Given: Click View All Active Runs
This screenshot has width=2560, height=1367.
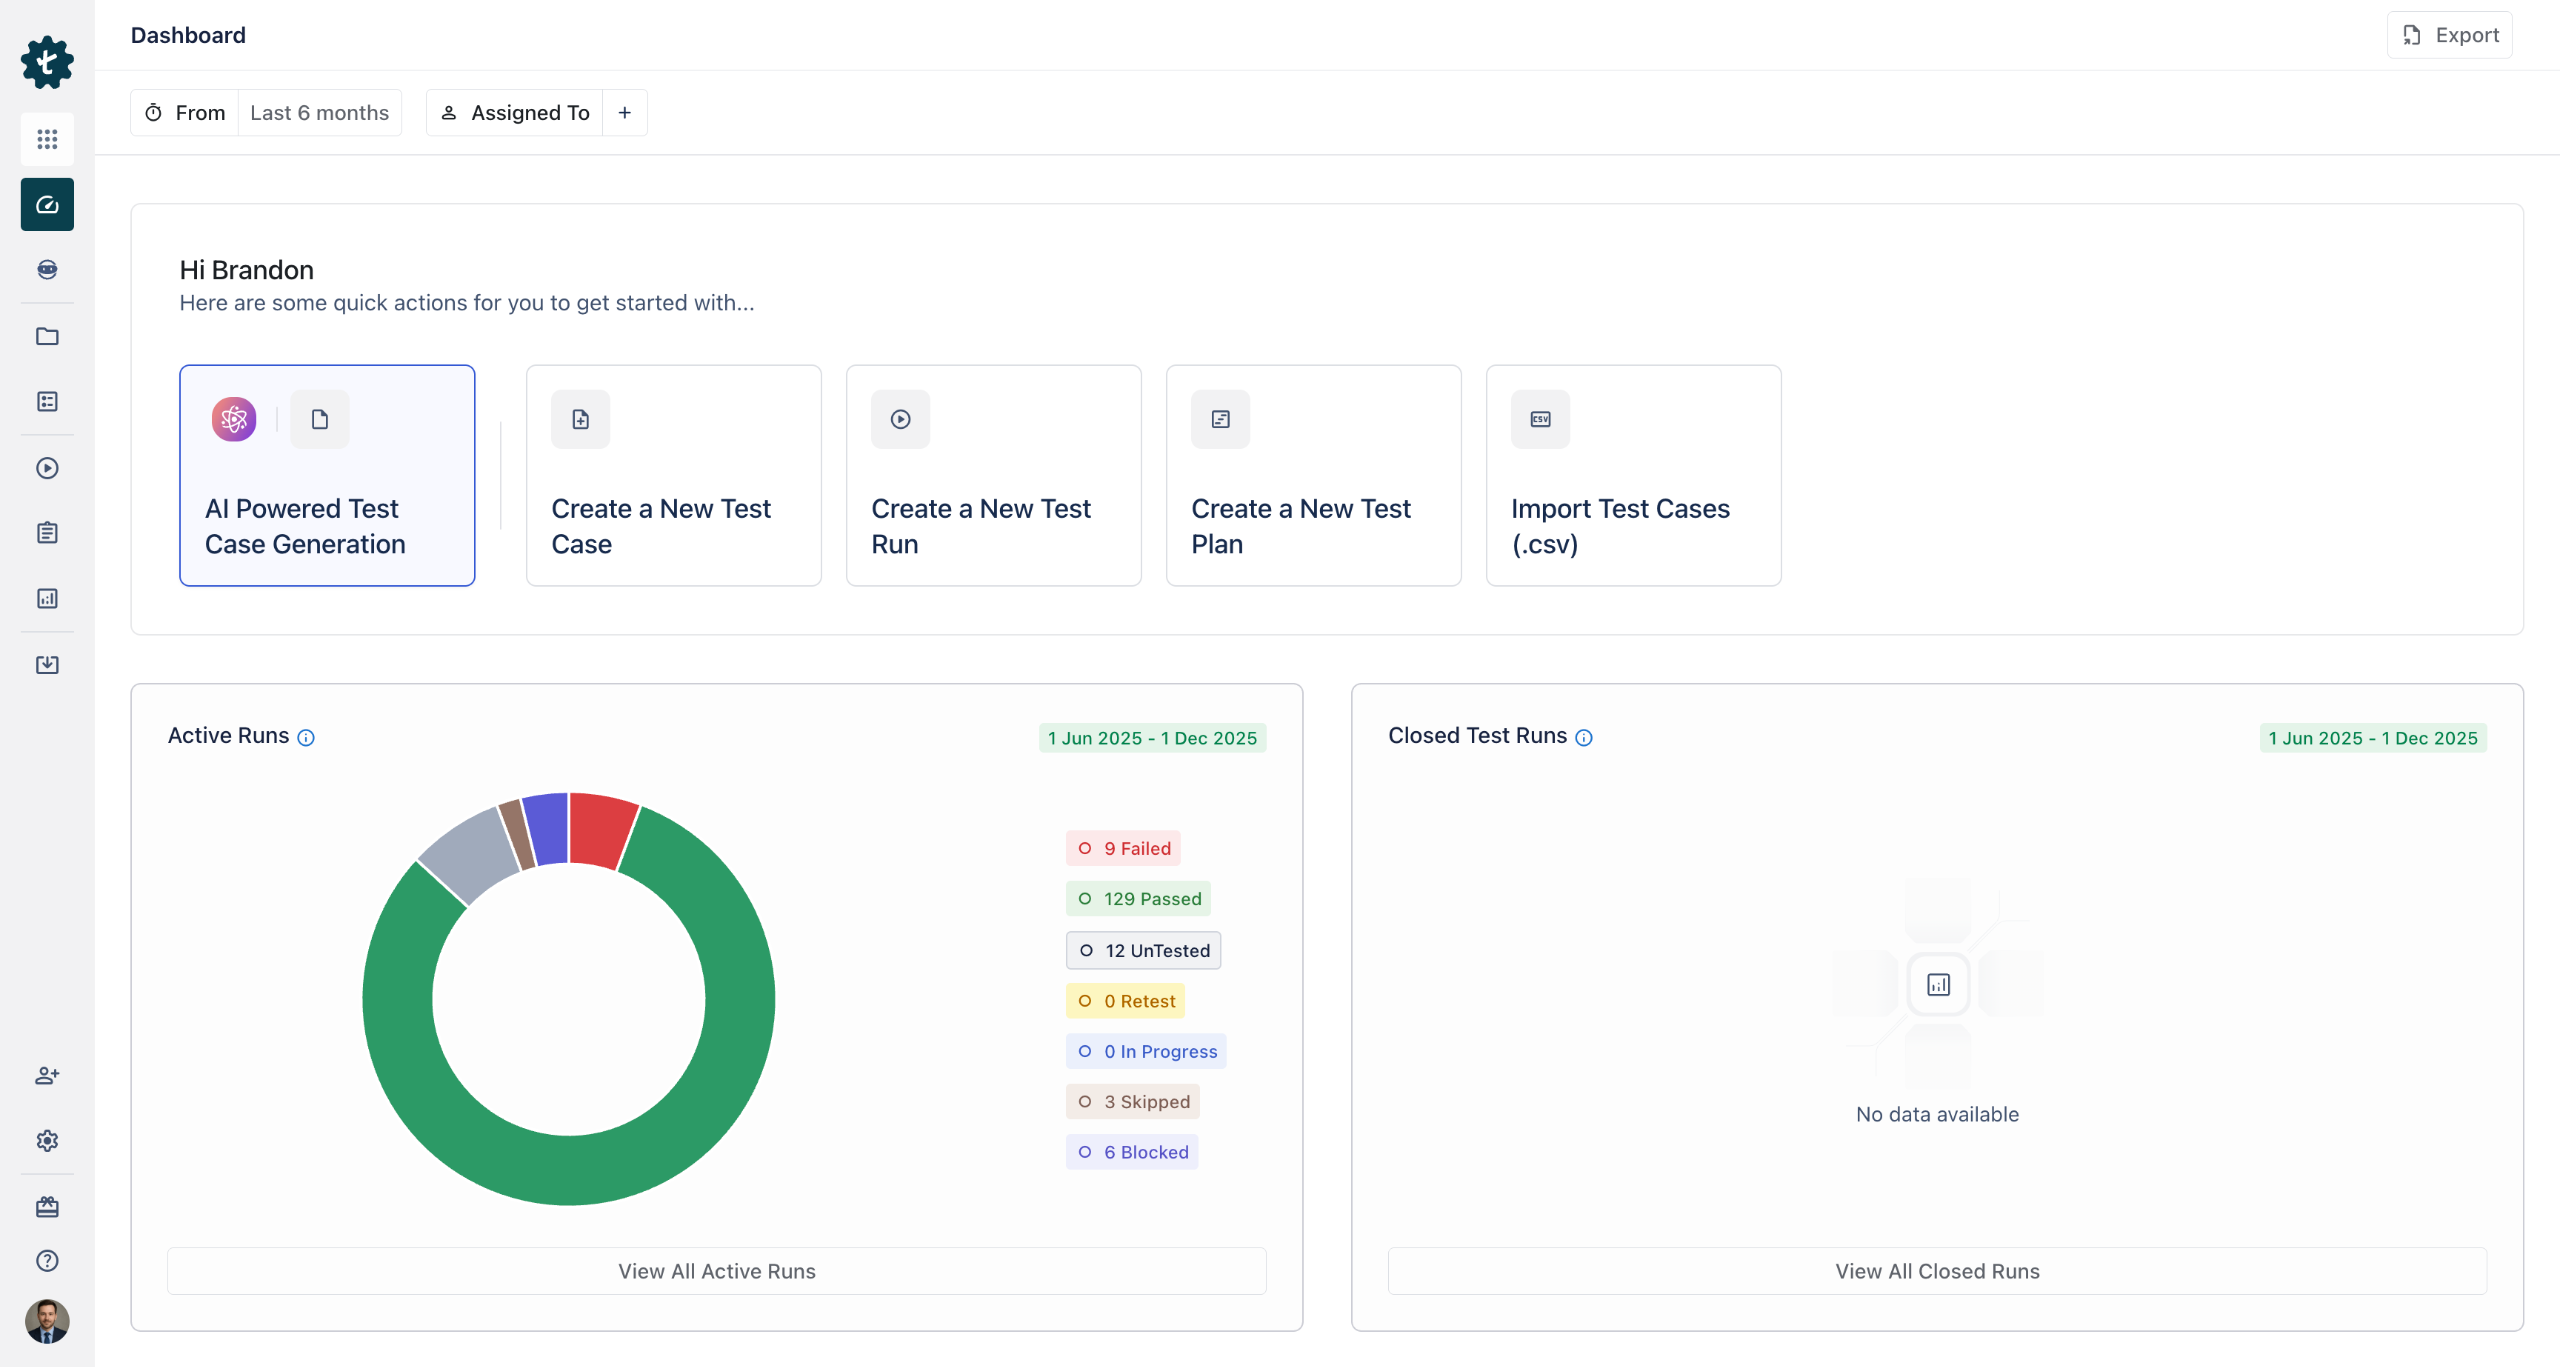Looking at the screenshot, I should coord(716,1271).
